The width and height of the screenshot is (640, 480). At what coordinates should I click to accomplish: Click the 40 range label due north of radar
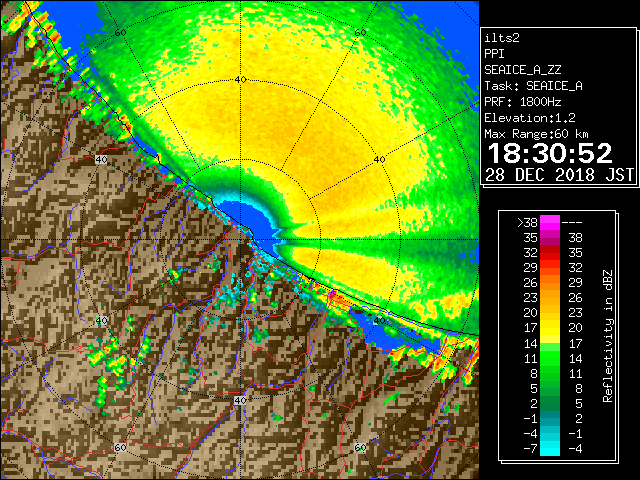(240, 80)
